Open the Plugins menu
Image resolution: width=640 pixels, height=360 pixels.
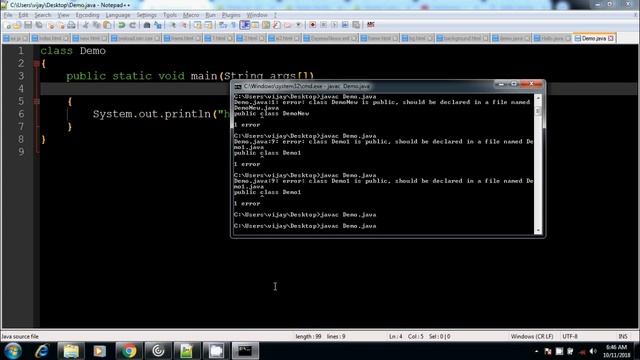(x=231, y=15)
